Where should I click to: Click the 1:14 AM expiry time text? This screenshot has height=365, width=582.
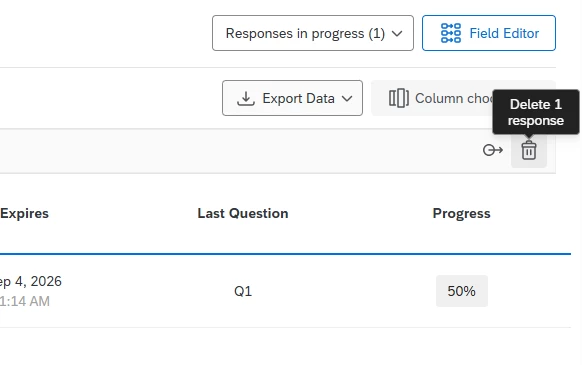coord(24,302)
